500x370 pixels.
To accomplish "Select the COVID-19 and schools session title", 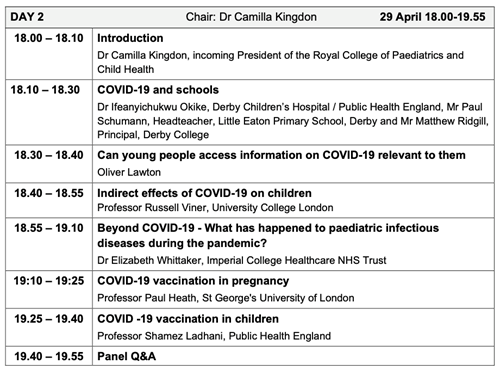I will click(158, 90).
